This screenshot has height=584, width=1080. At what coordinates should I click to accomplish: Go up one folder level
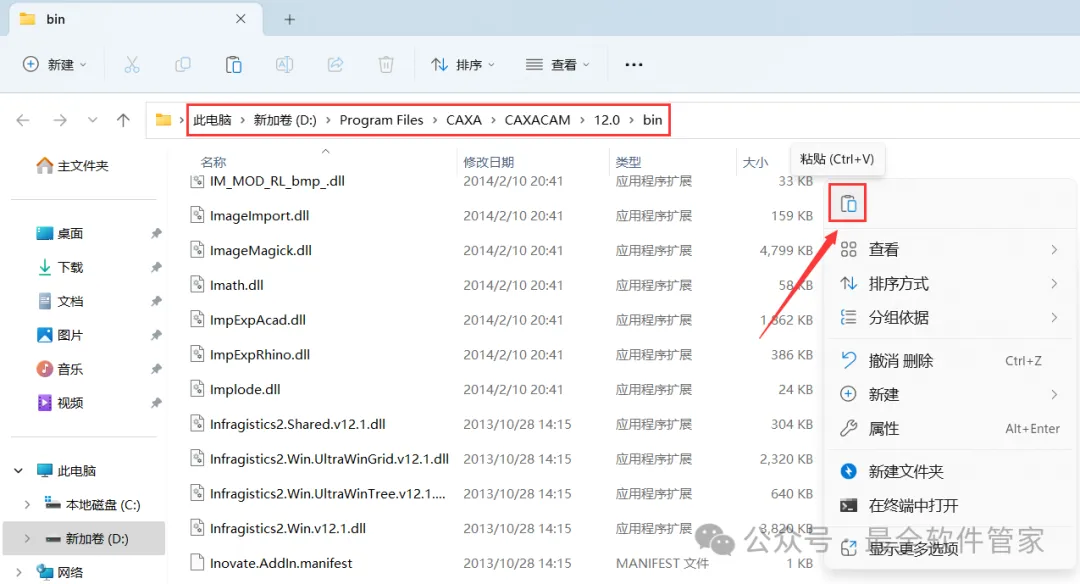(123, 121)
